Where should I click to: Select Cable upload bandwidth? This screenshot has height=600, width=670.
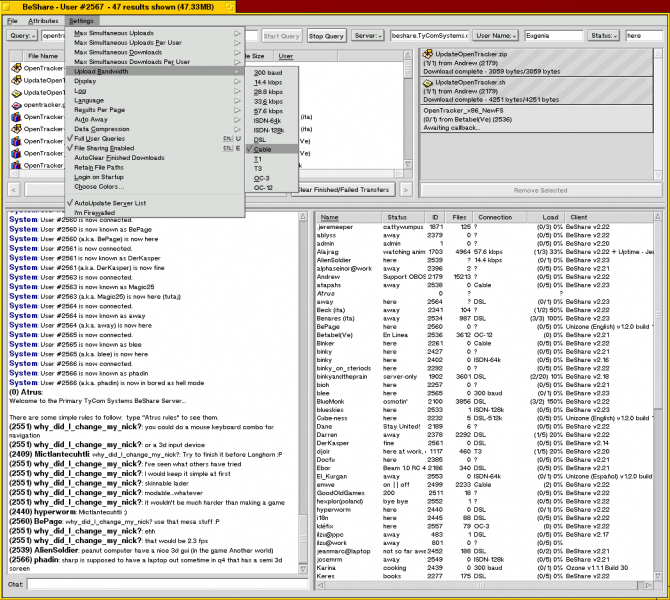(x=272, y=149)
